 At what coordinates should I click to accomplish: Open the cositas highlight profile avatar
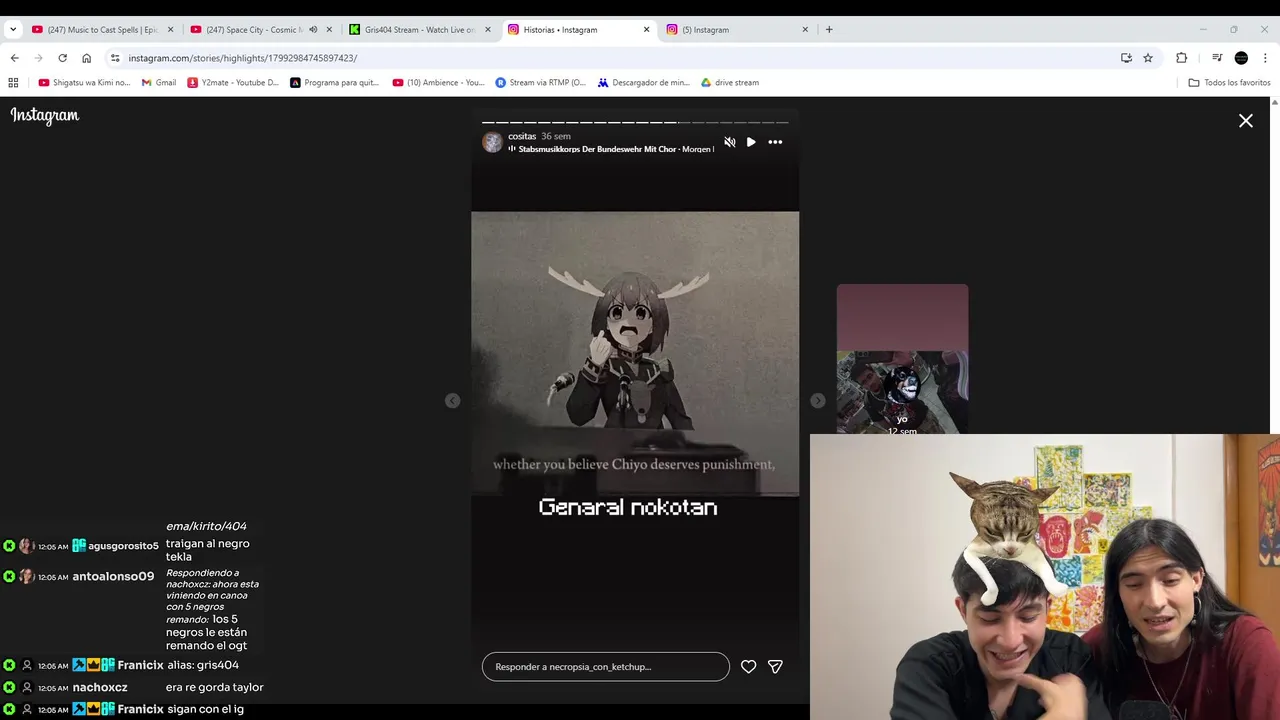[492, 142]
